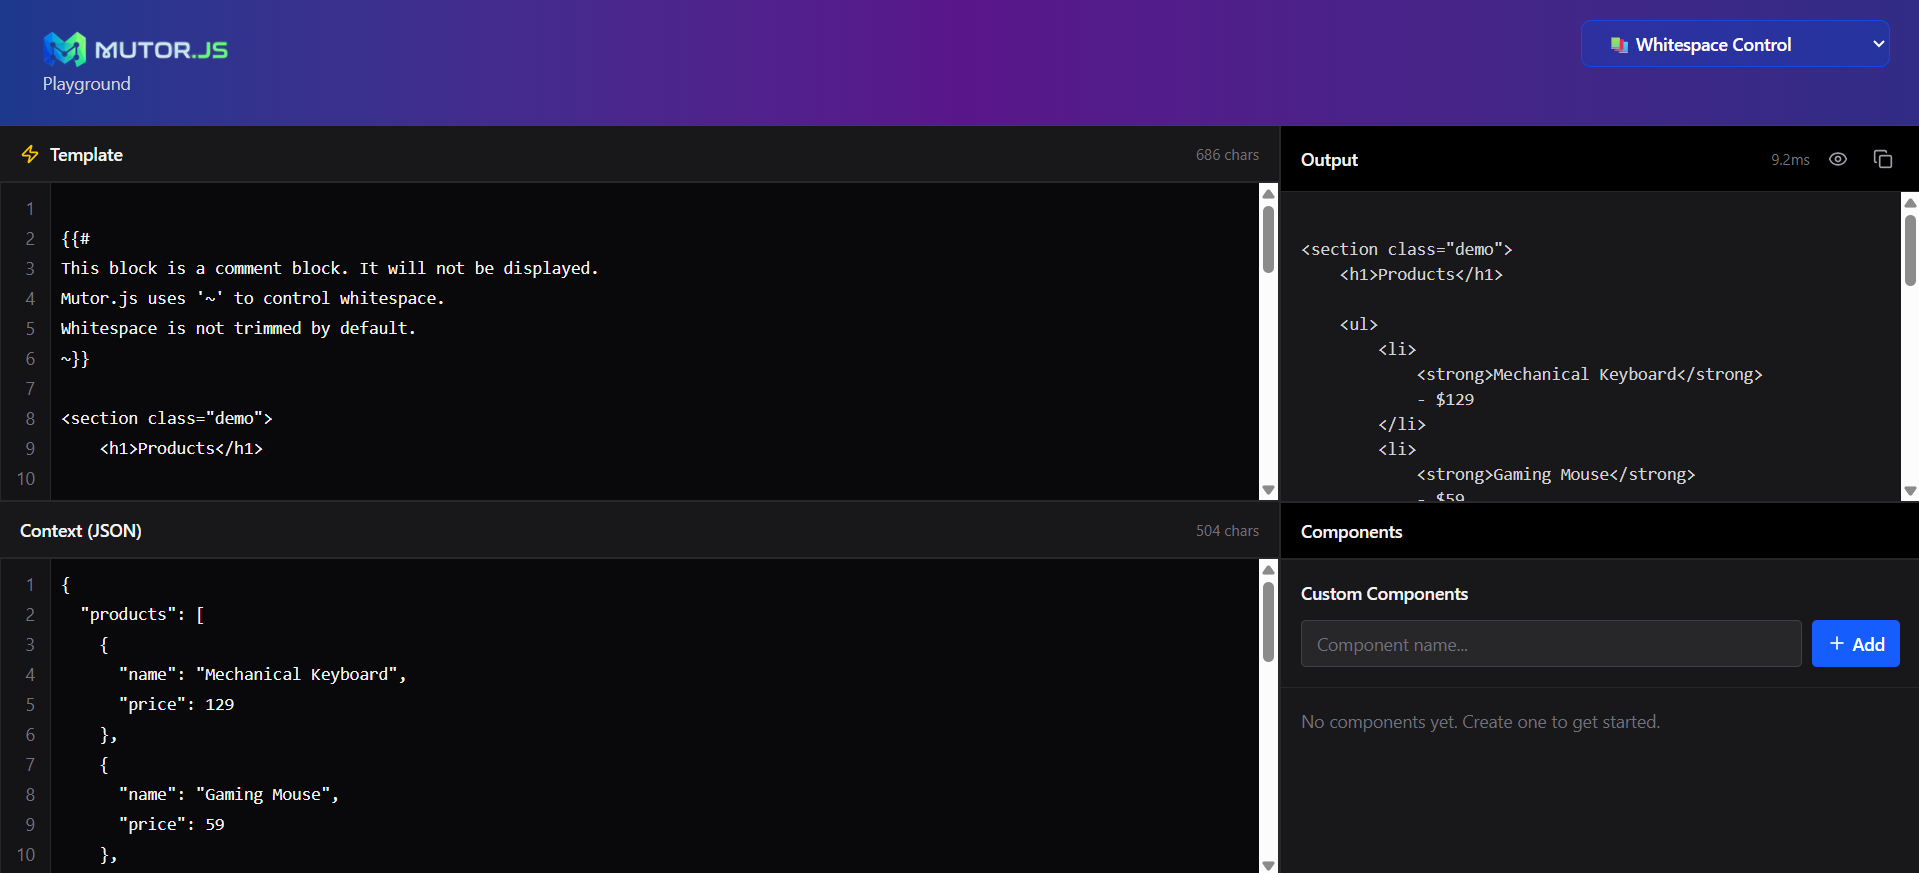
Task: Focus the Component name input field
Action: [1550, 644]
